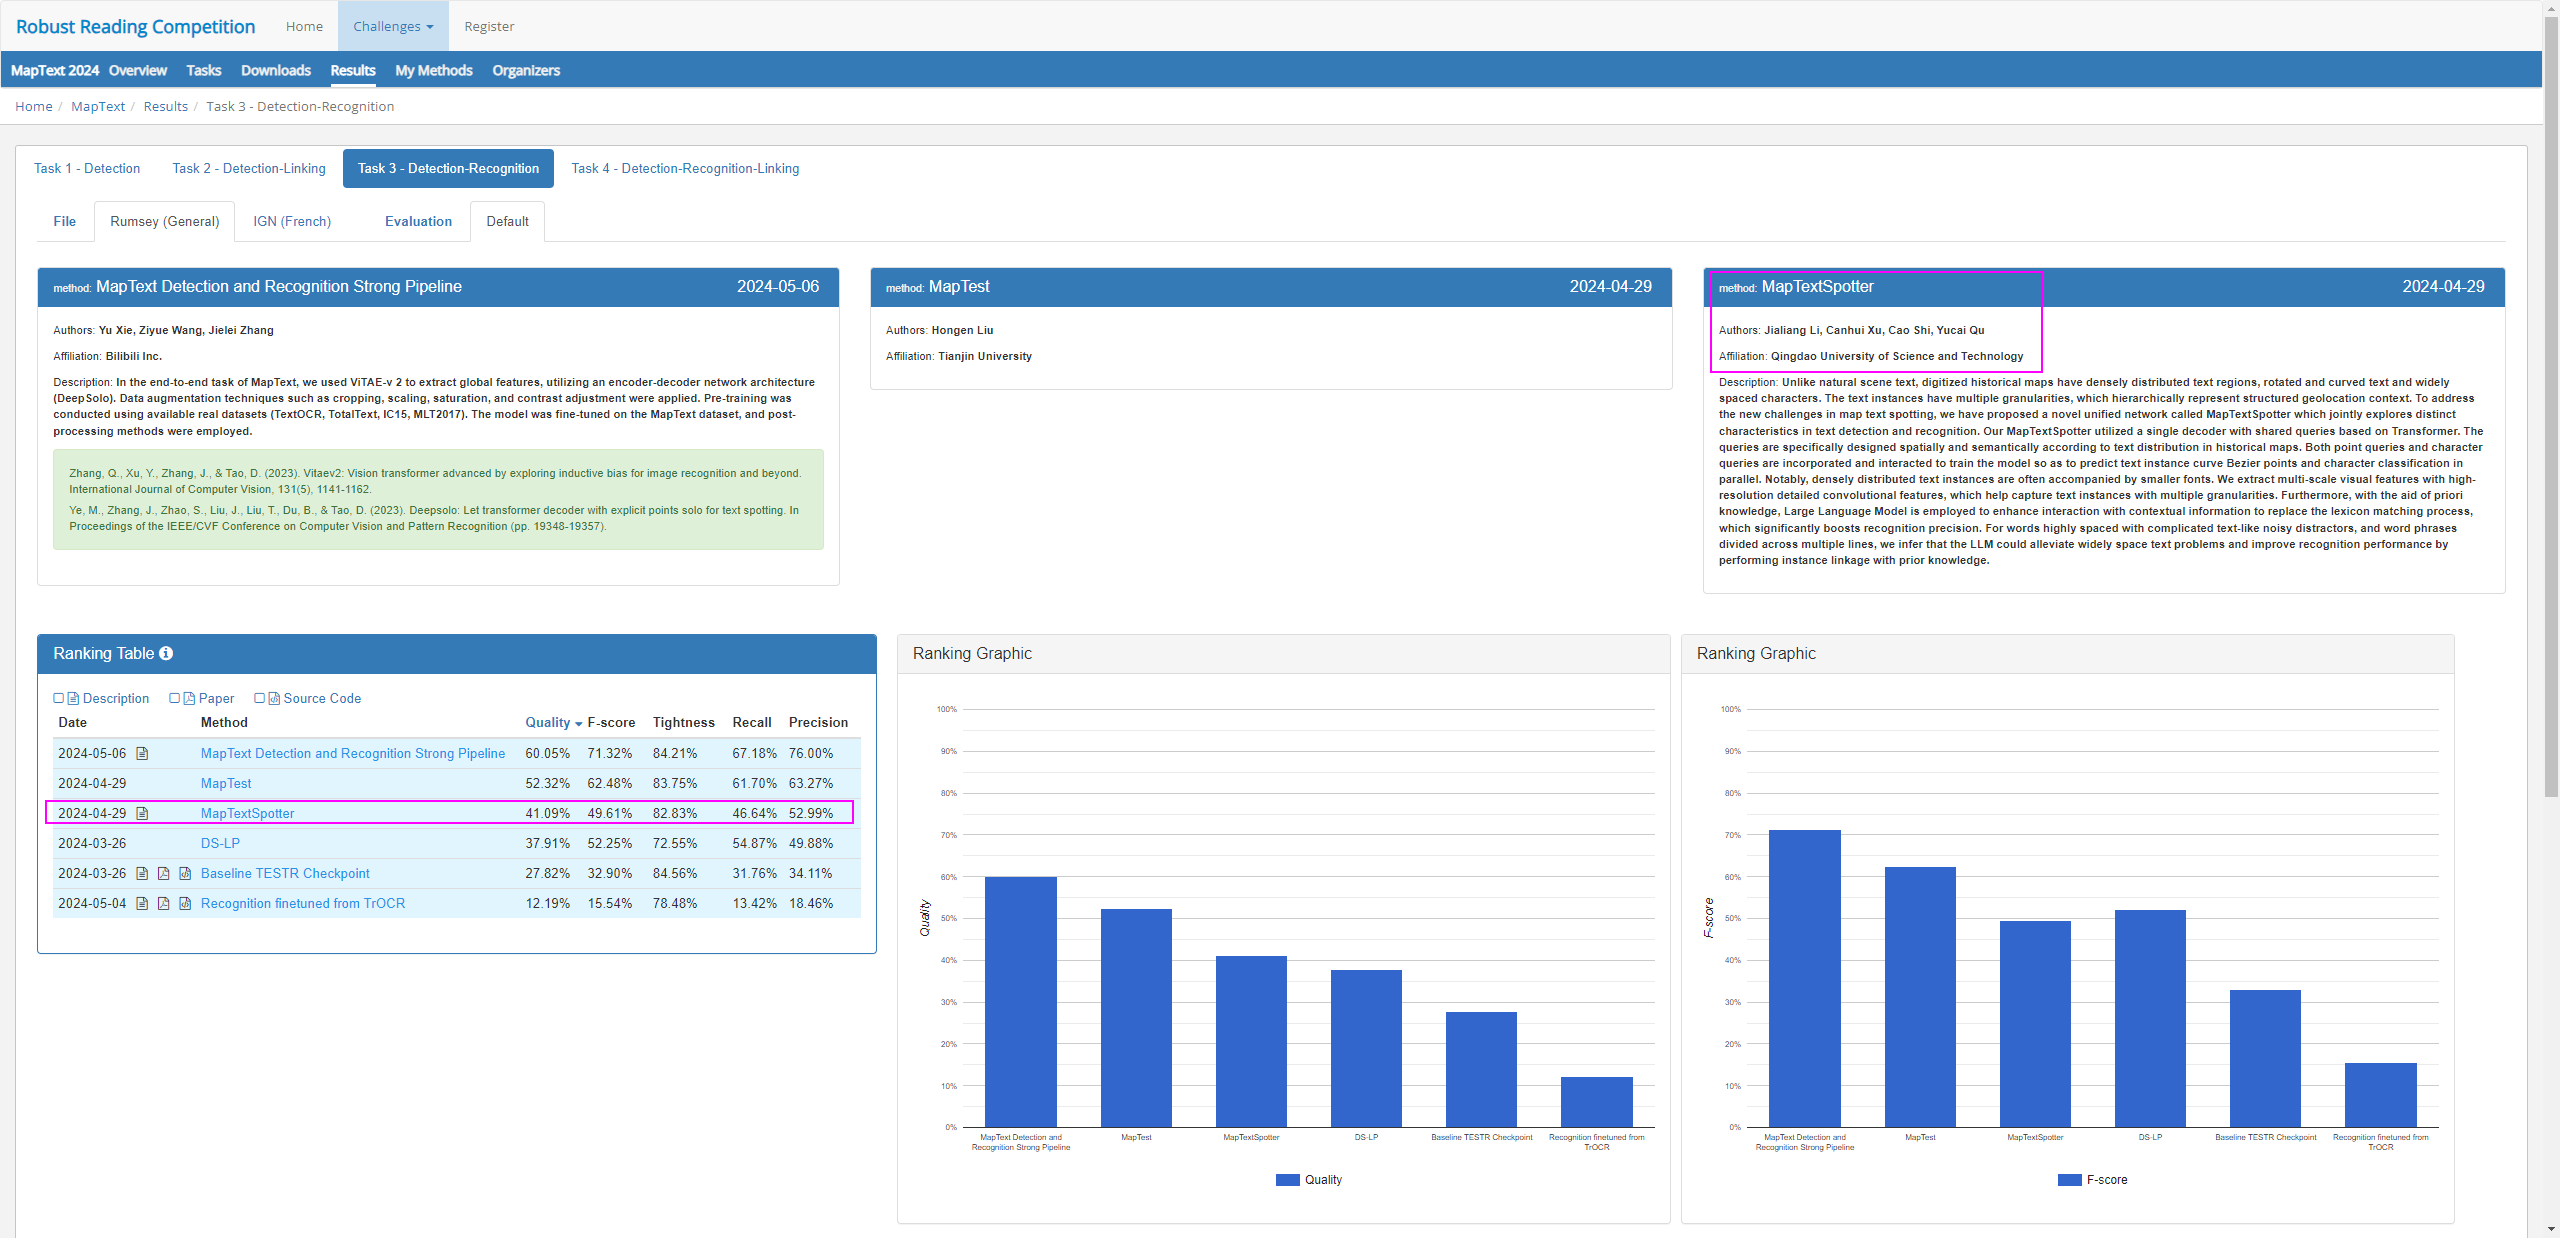The image size is (2560, 1238).
Task: Switch to Task 1 - Detection tab
Action: (x=87, y=169)
